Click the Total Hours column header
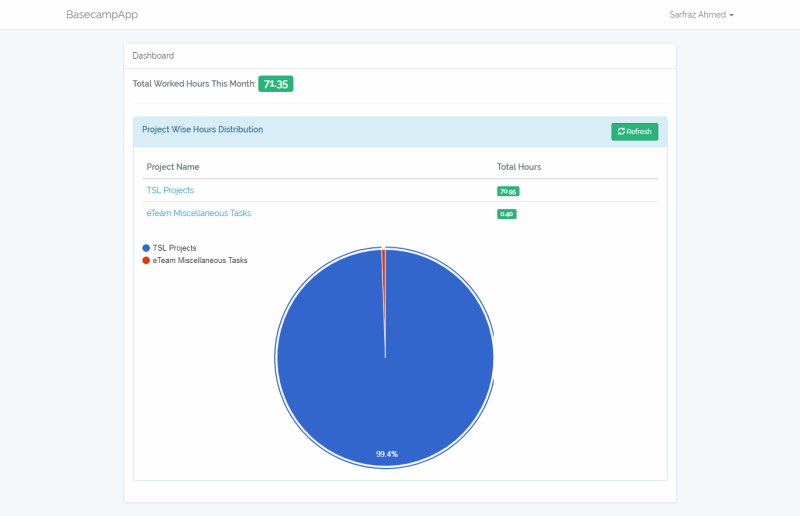 click(x=519, y=167)
